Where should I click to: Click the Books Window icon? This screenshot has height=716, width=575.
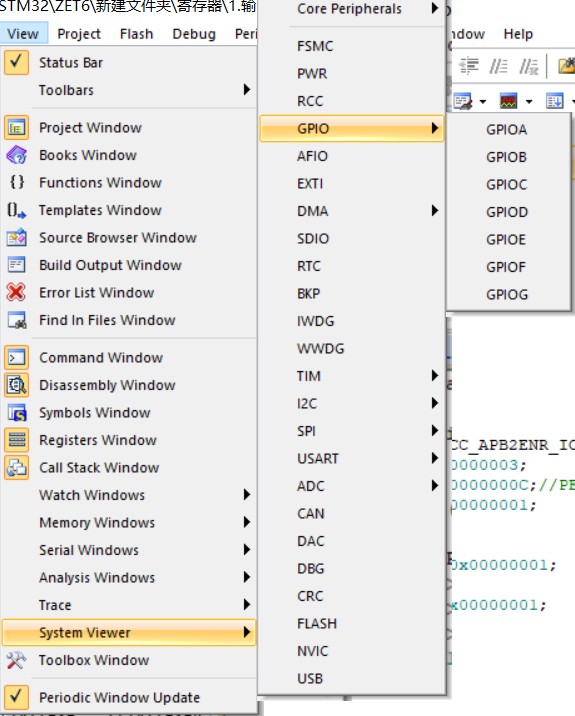16,155
